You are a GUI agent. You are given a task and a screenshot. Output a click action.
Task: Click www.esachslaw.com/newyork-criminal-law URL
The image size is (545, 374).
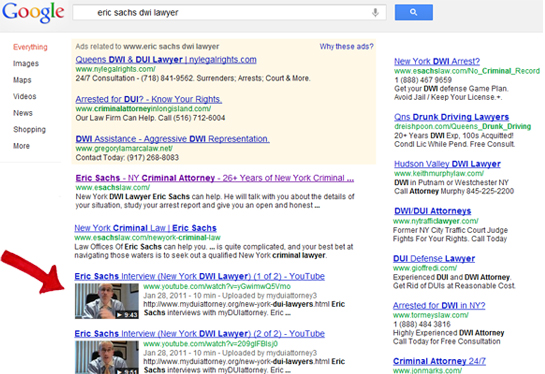[147, 238]
